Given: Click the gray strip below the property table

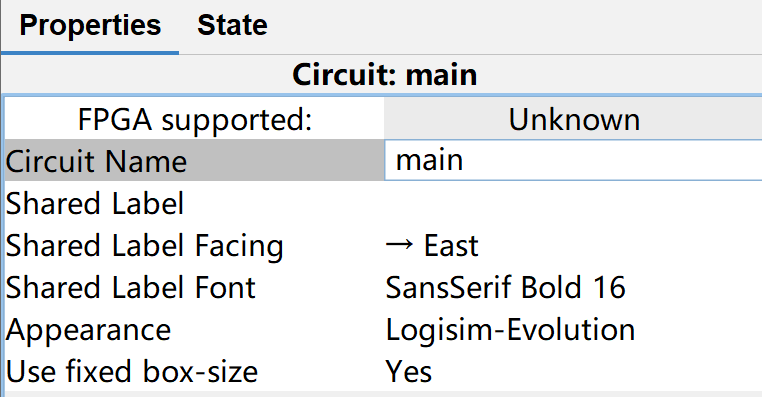Looking at the screenshot, I should point(383,394).
